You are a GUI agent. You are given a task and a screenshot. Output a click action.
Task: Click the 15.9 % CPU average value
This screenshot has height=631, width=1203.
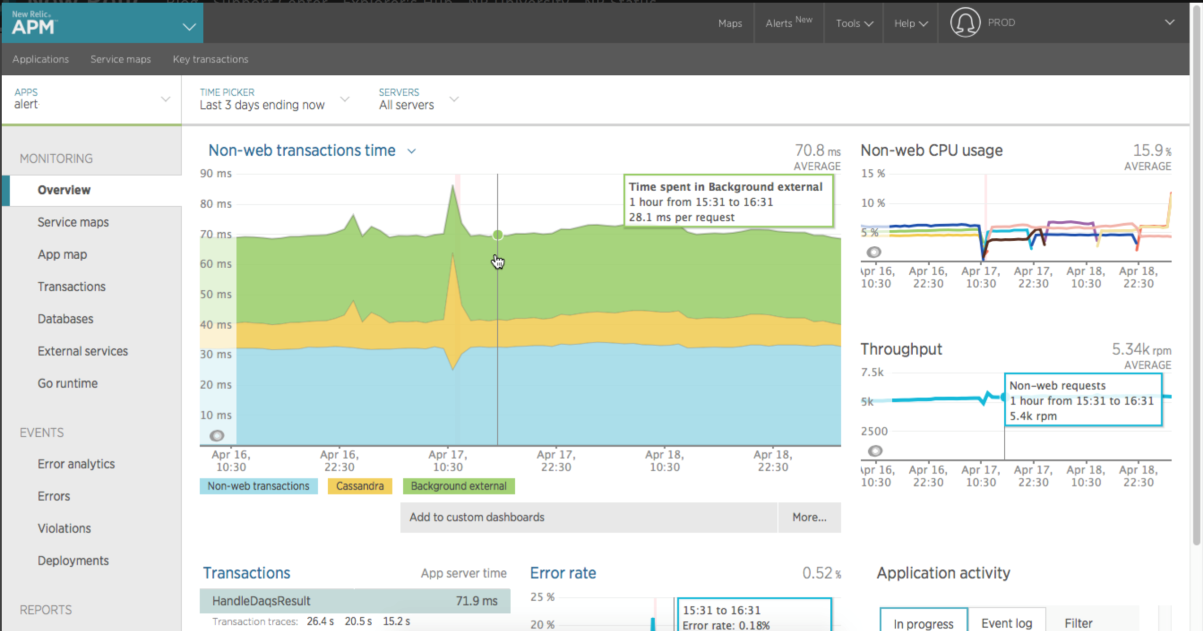(1151, 151)
